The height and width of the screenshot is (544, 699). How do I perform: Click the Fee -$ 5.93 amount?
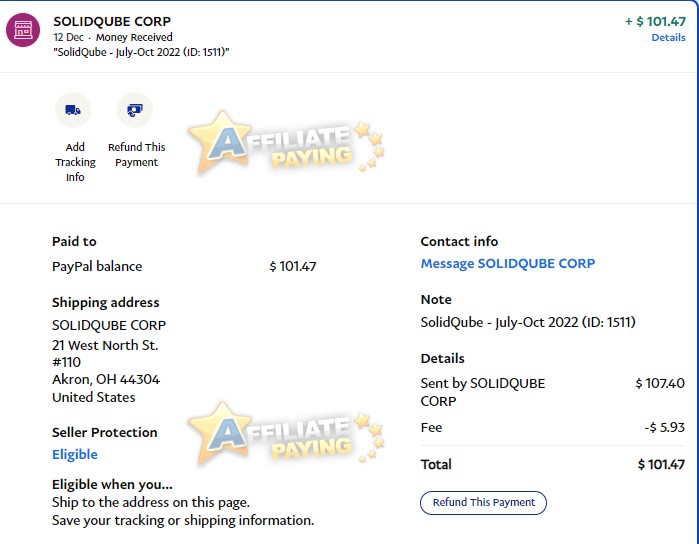coord(664,427)
